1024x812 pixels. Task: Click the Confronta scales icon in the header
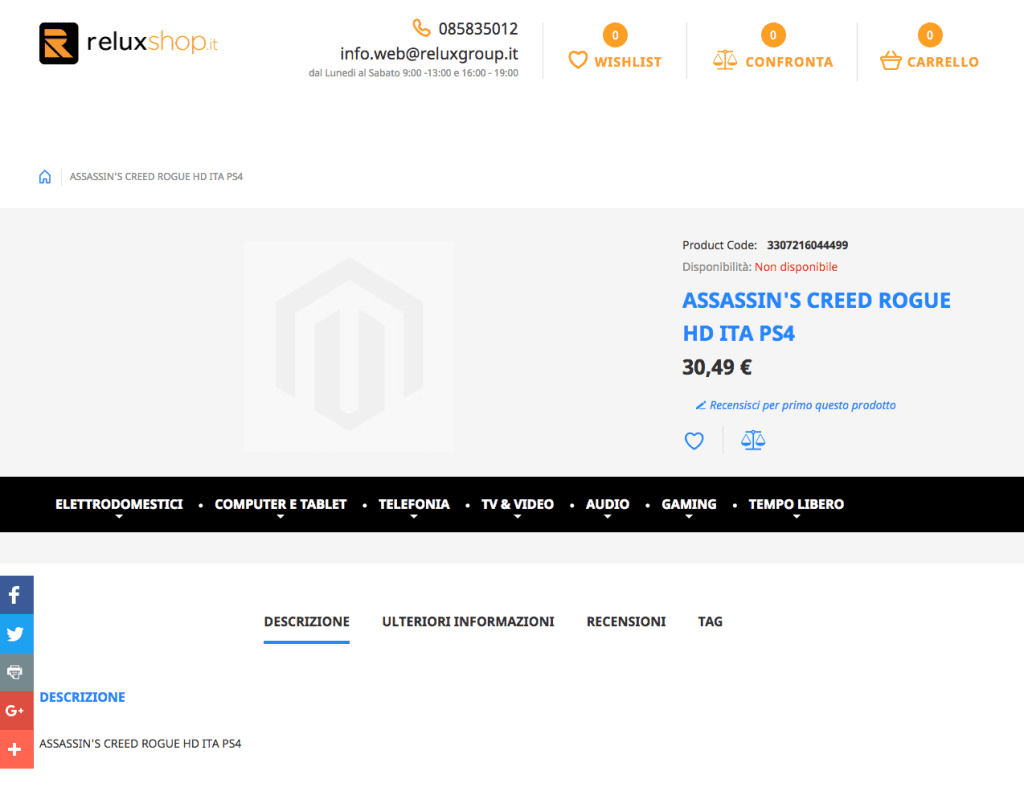pyautogui.click(x=724, y=59)
